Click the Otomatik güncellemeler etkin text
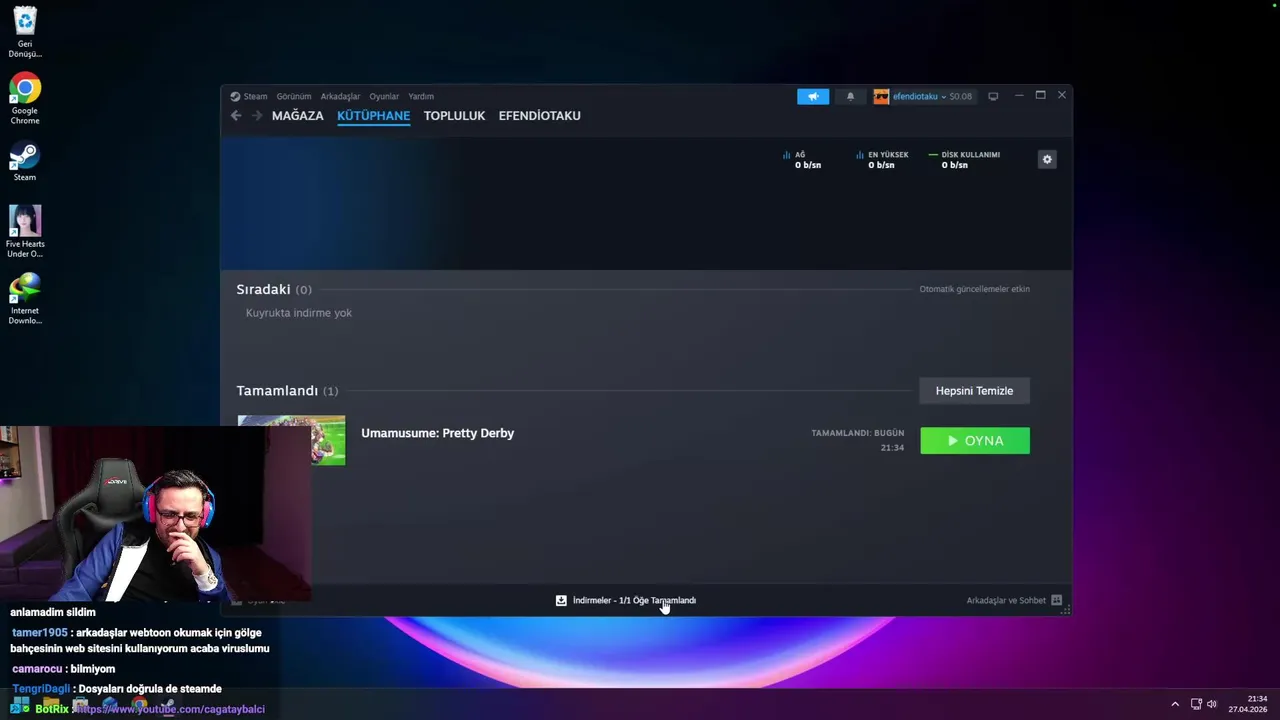This screenshot has height=720, width=1280. click(974, 289)
